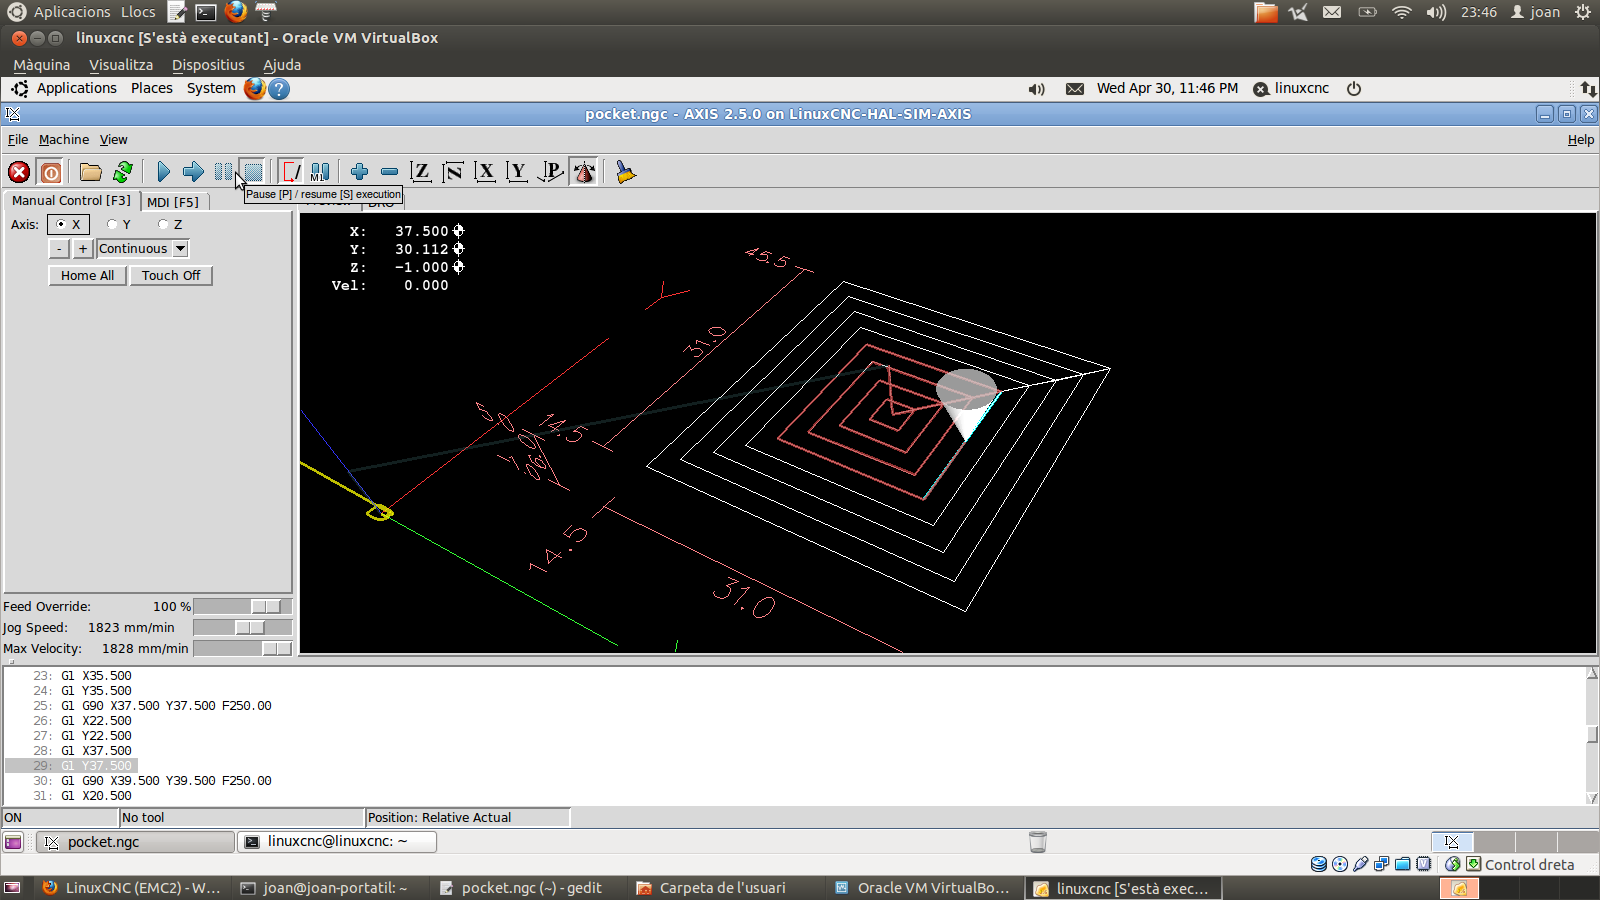Expand the View menu
This screenshot has width=1600, height=900.
[x=113, y=140]
